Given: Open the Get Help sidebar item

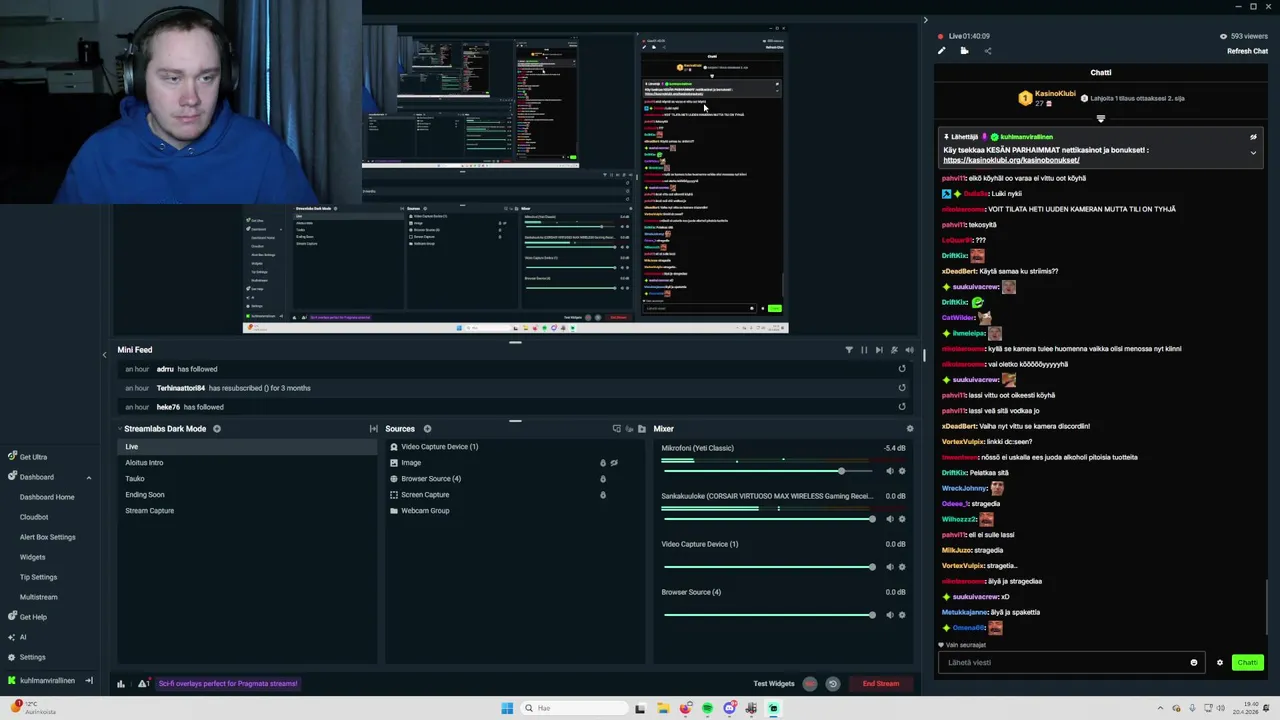Looking at the screenshot, I should (27, 617).
